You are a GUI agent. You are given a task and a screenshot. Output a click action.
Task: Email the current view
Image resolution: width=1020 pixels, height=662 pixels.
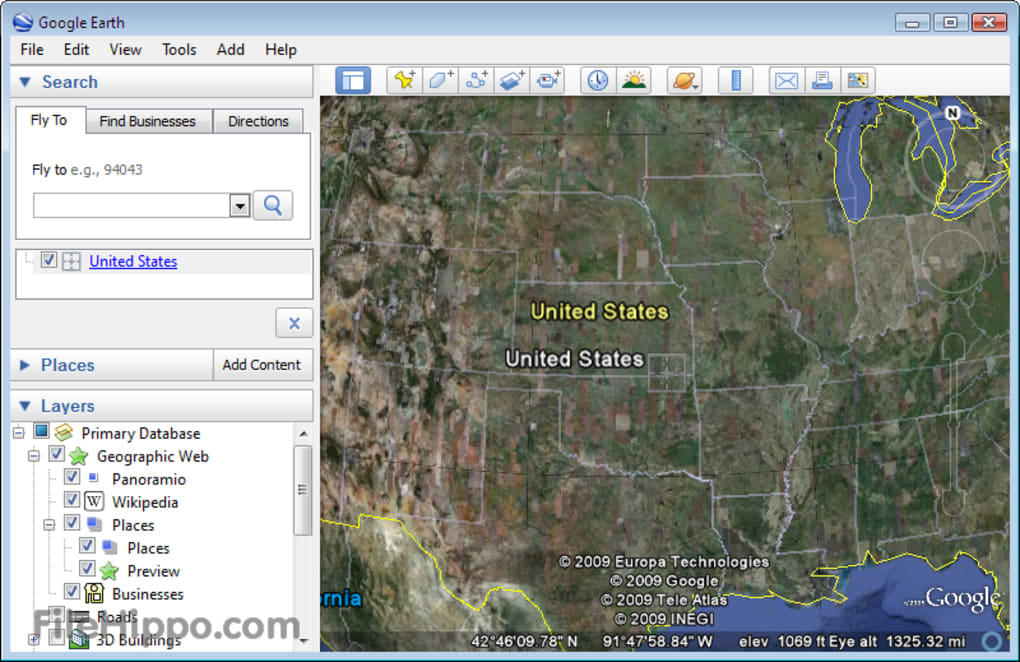coord(786,81)
